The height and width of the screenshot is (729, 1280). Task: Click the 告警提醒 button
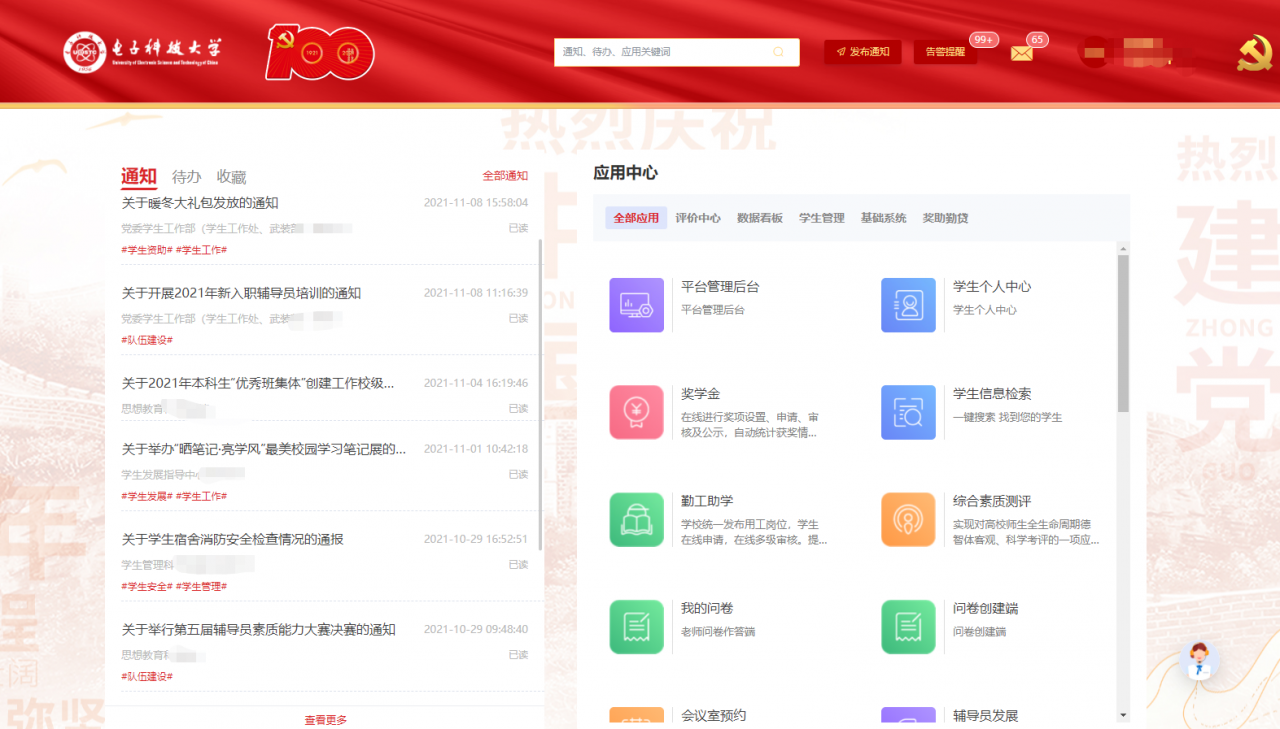[945, 52]
